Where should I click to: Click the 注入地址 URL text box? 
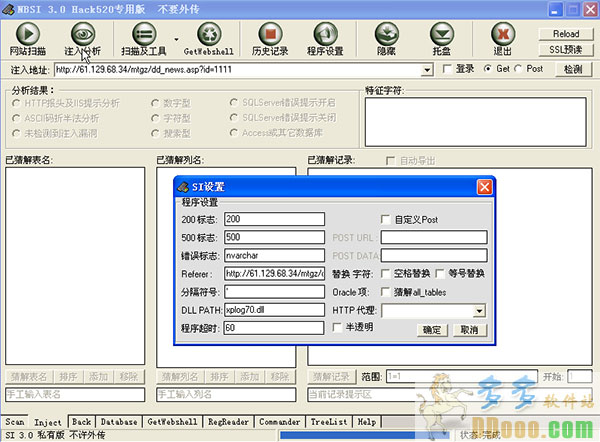click(238, 70)
